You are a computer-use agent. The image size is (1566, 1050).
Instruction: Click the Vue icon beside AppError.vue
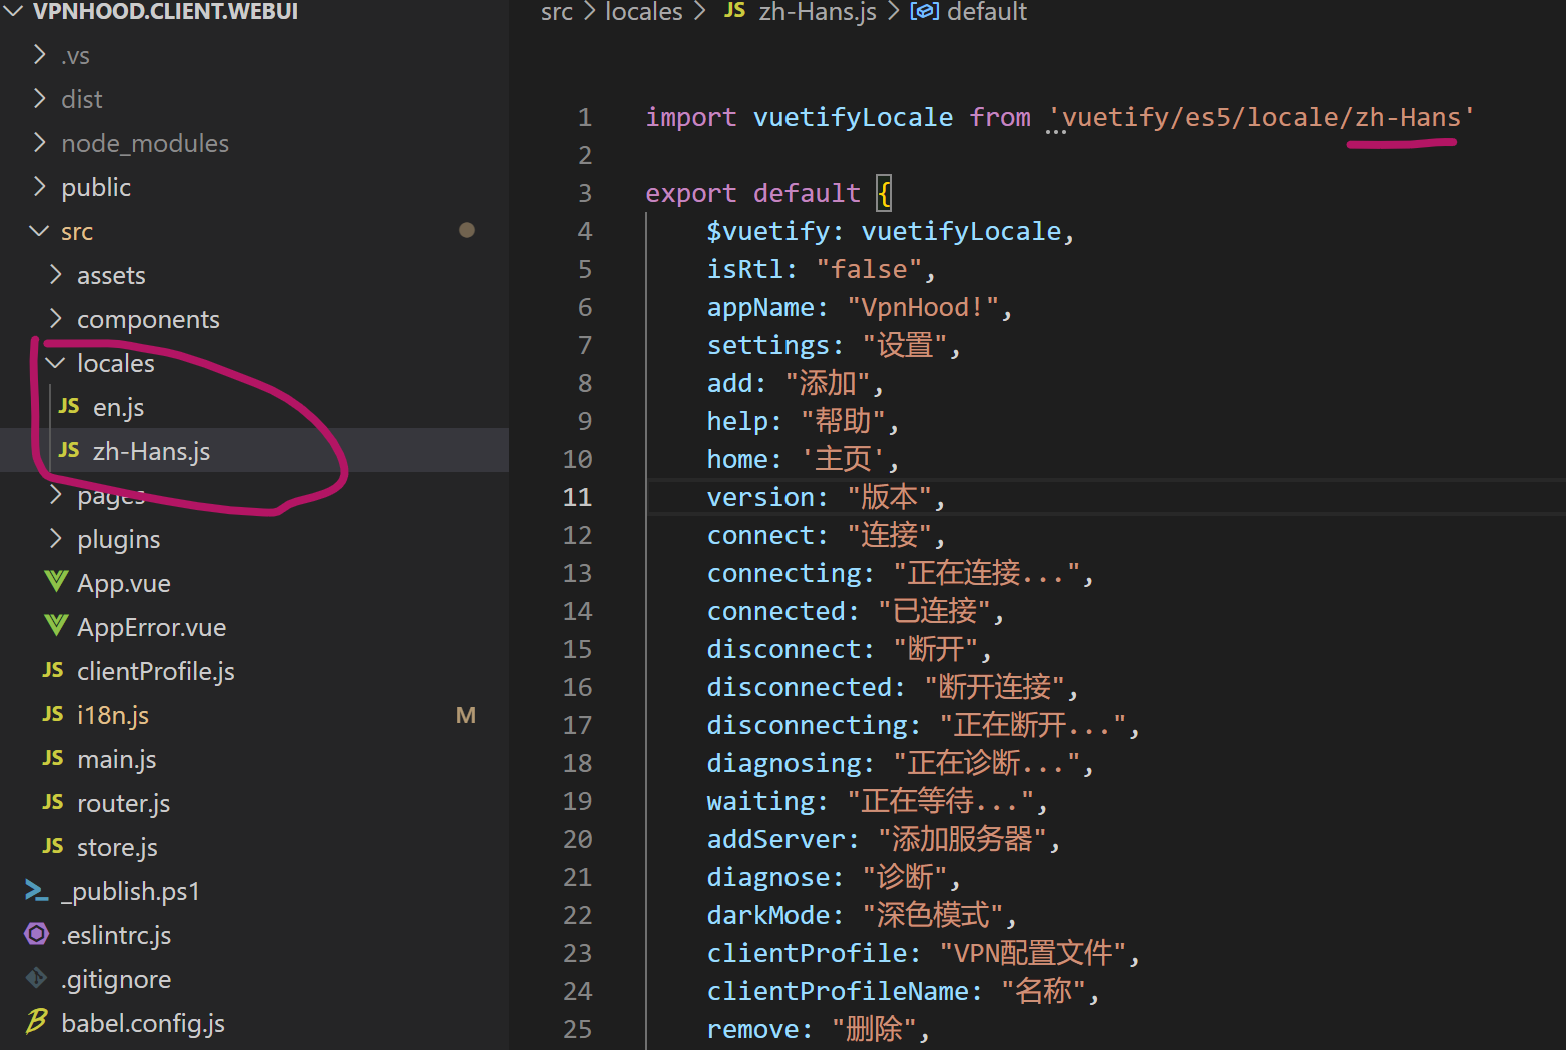click(55, 626)
